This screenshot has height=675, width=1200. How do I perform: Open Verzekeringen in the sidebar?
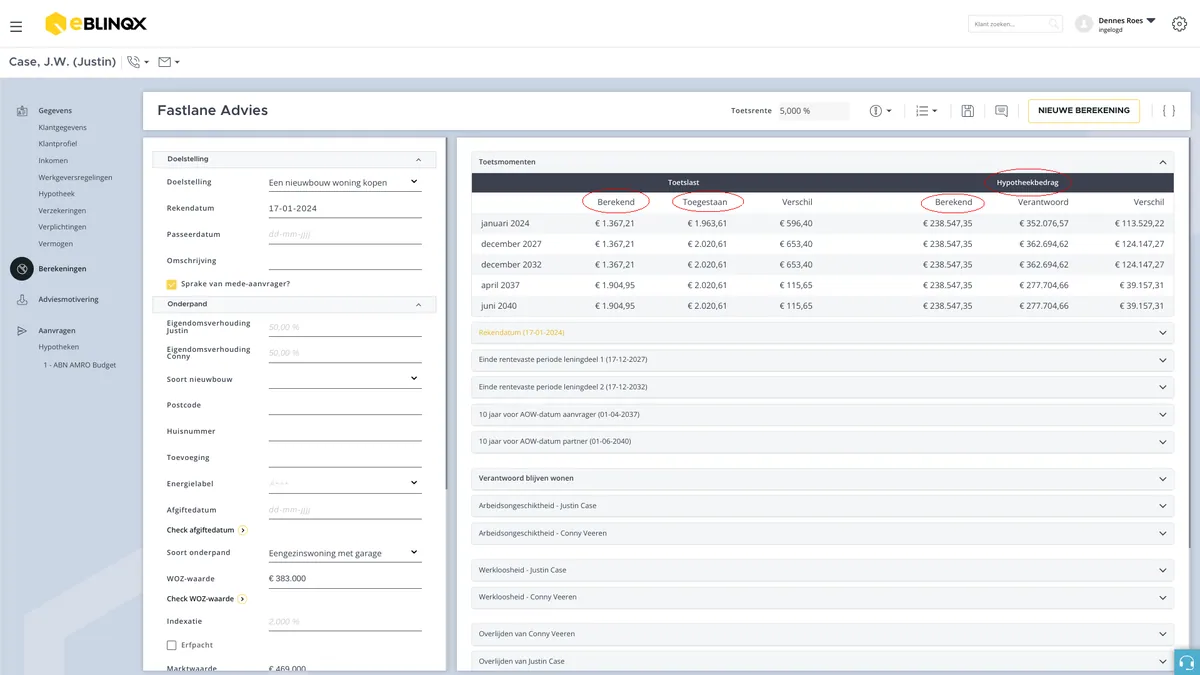(x=62, y=211)
